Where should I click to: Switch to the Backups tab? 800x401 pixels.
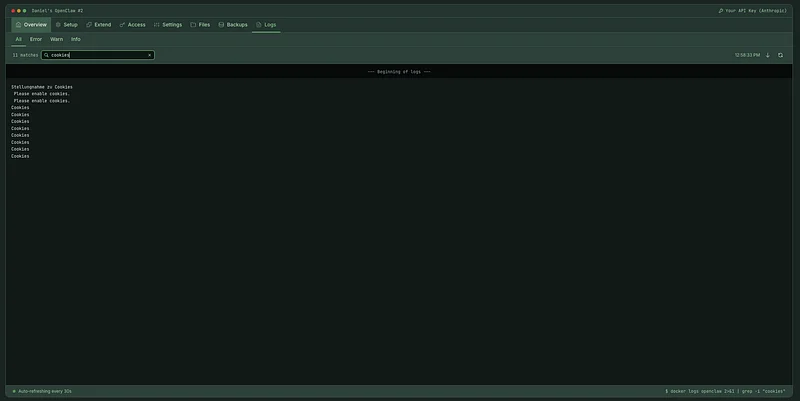pyautogui.click(x=233, y=24)
